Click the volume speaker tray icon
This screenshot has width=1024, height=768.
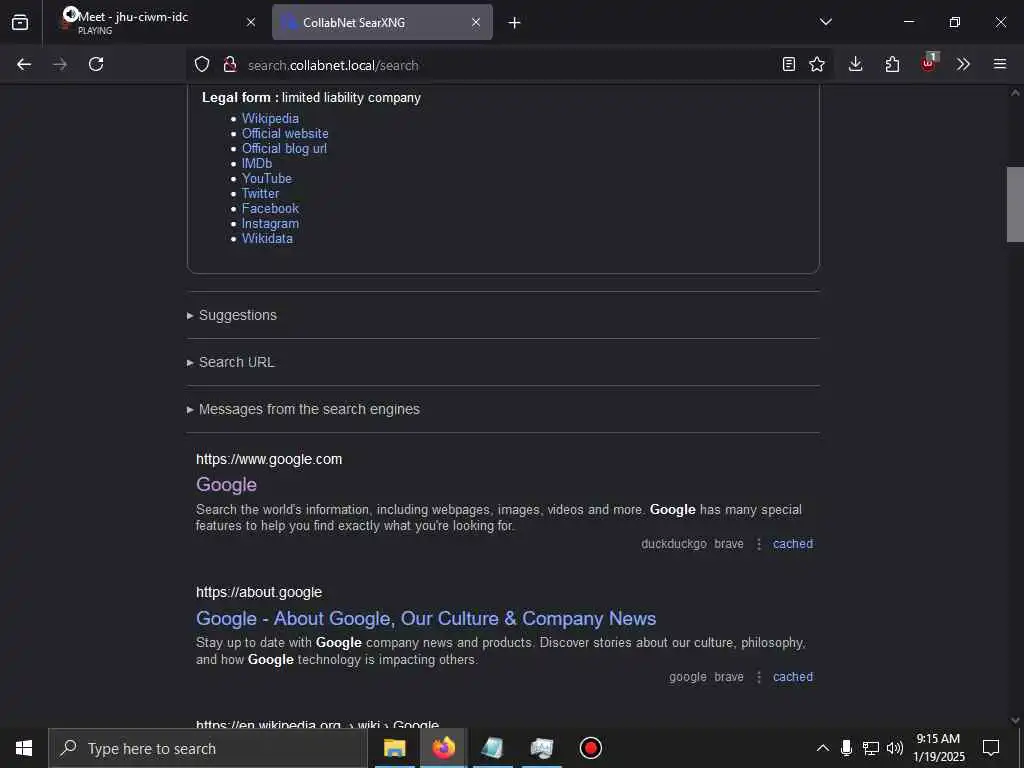895,748
